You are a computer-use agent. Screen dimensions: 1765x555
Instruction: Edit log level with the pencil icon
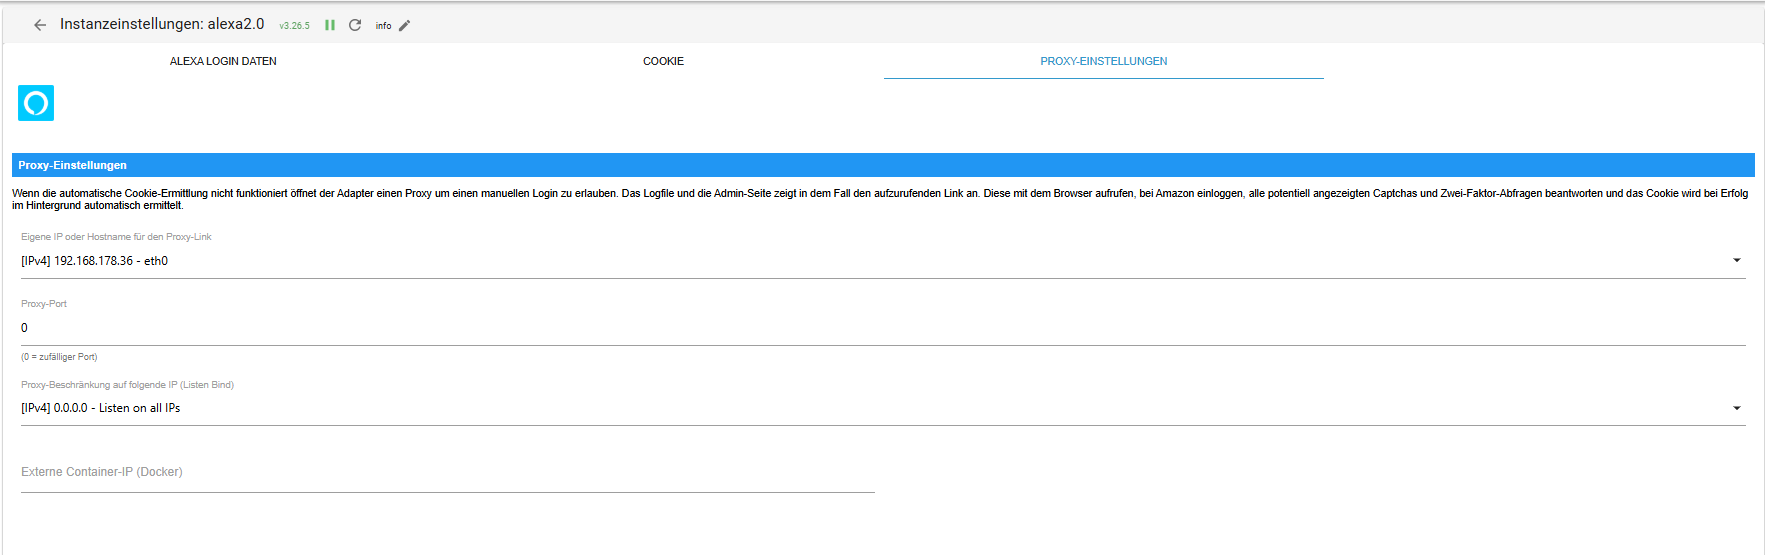[x=405, y=26]
